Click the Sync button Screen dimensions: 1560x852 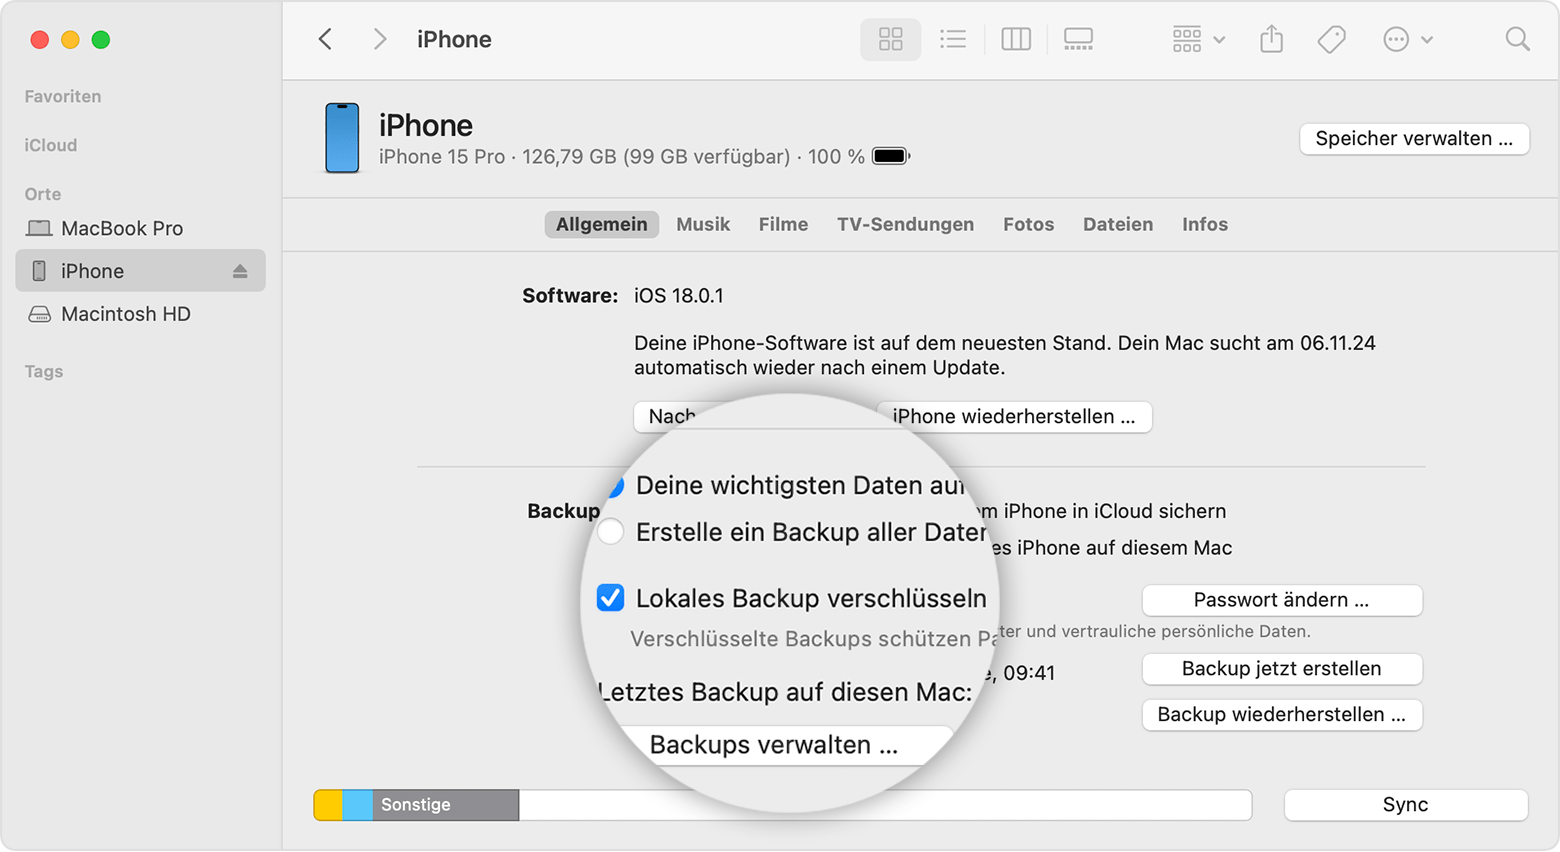(1405, 805)
